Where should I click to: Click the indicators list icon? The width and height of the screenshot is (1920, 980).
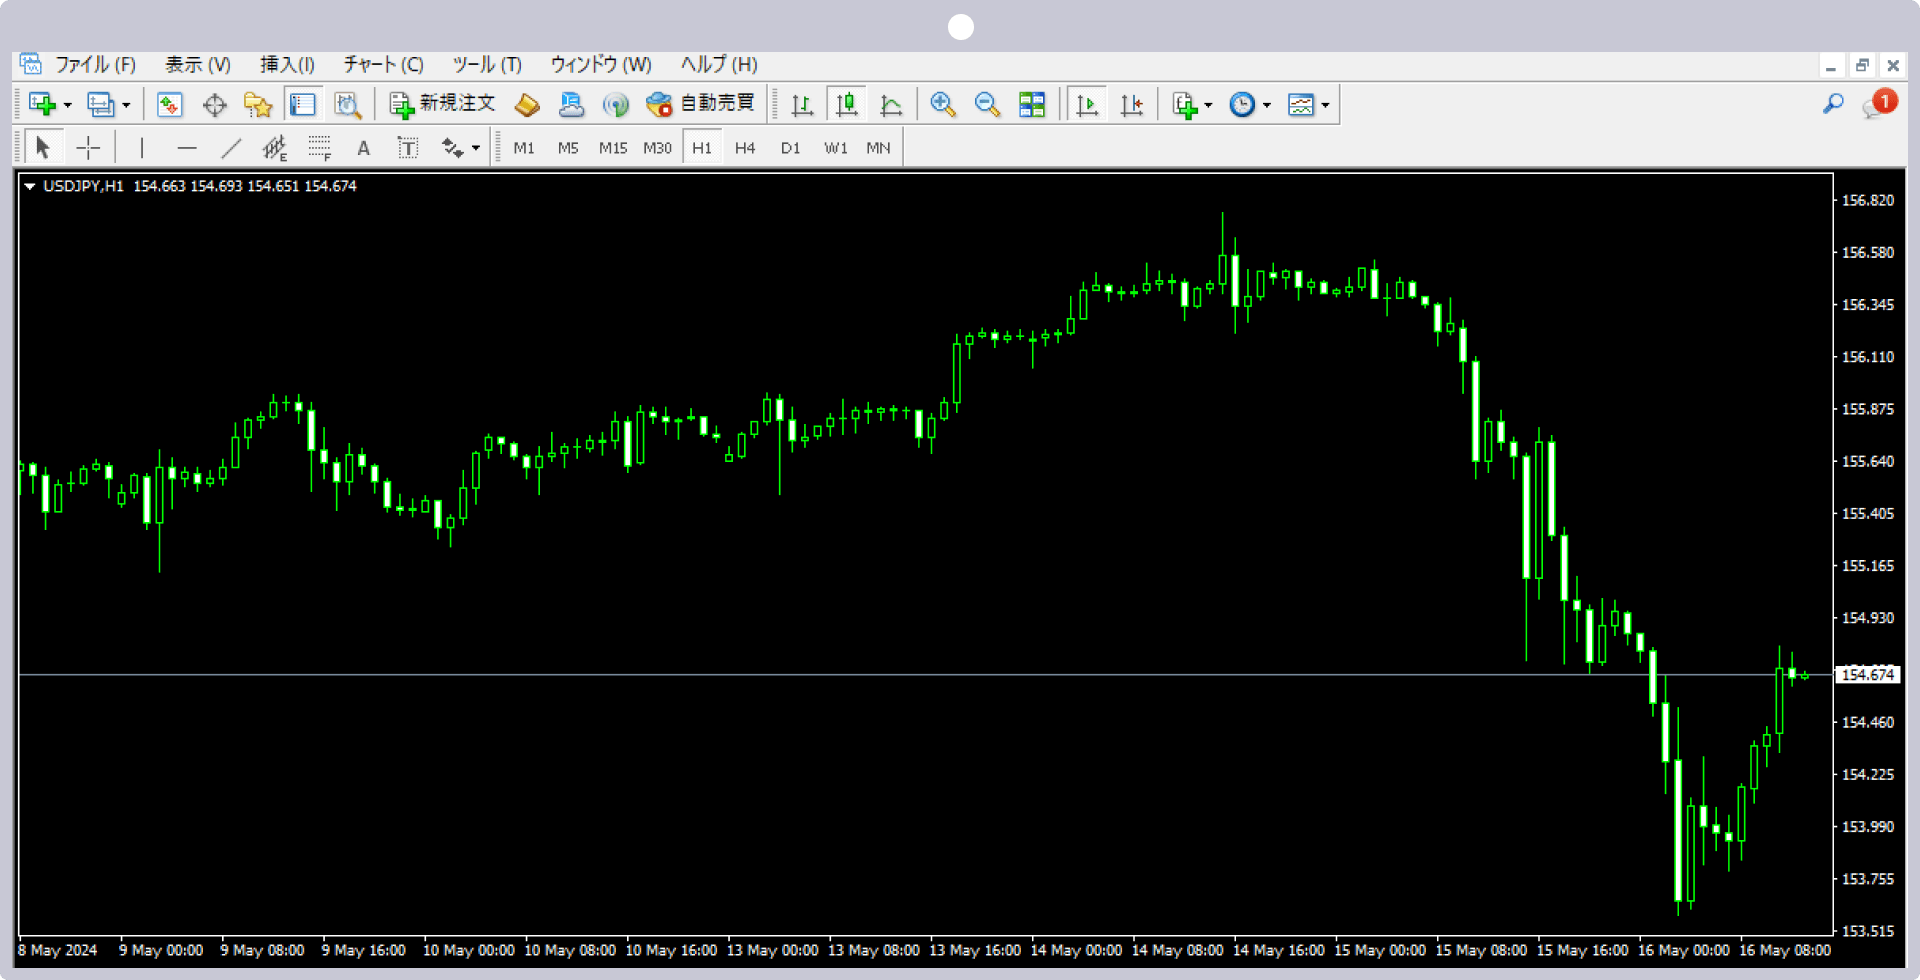click(1185, 104)
